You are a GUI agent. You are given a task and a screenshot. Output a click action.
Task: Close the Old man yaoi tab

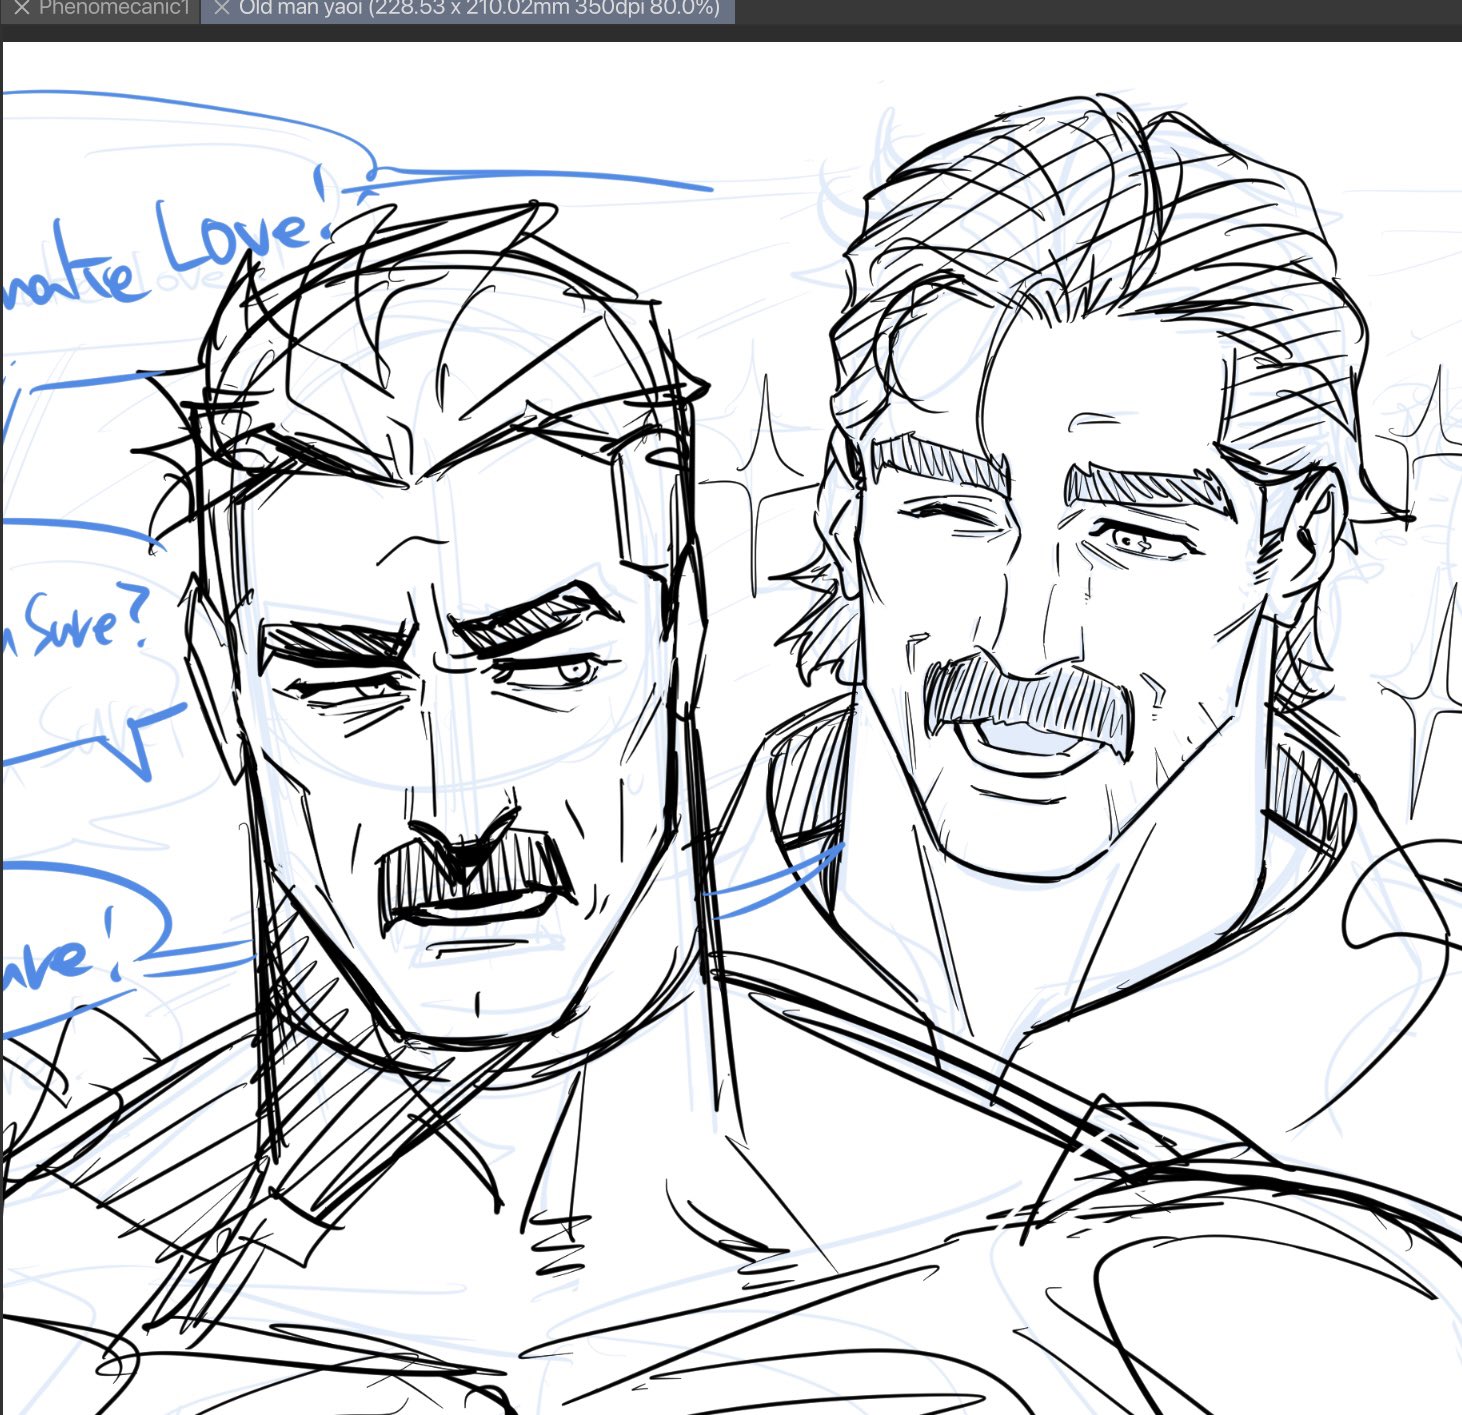(222, 8)
